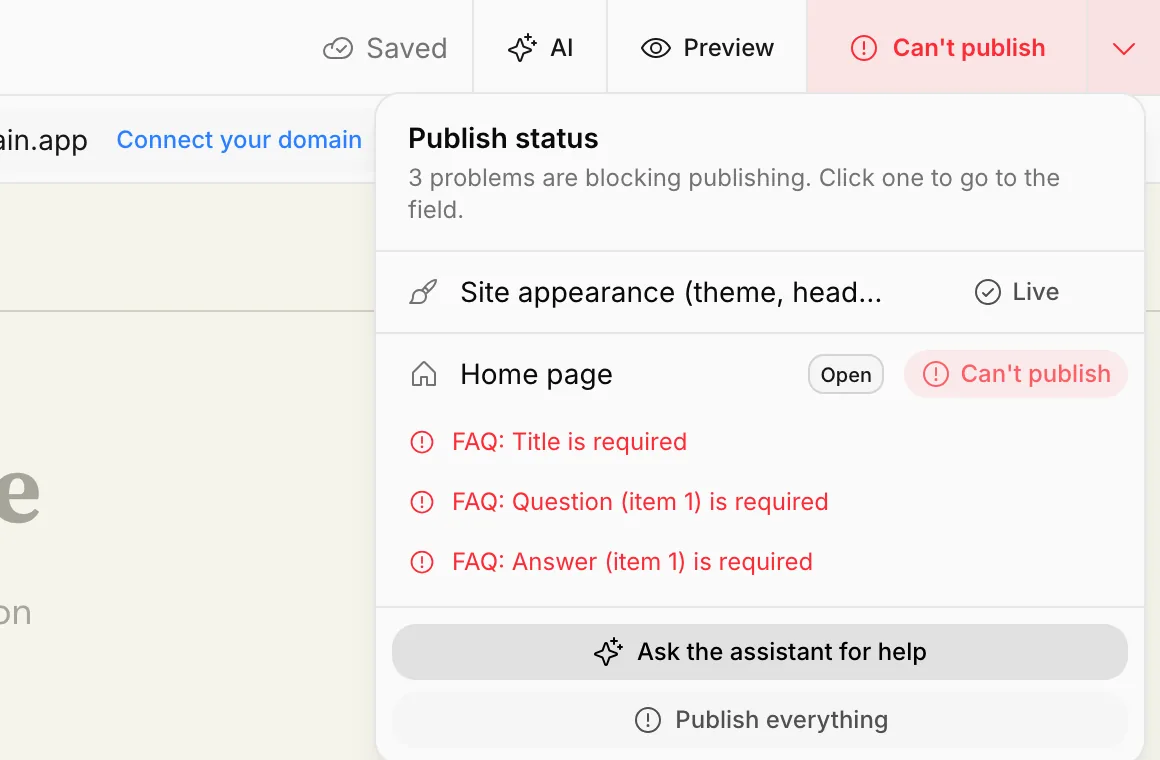Click the Publish status heading
This screenshot has height=760, width=1160.
coord(503,138)
